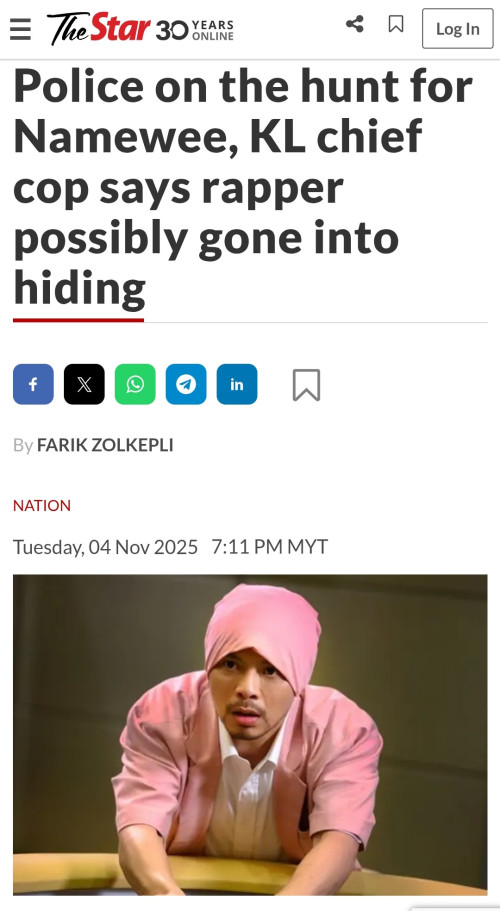Open author FARIK ZOLKEPLI profile link
This screenshot has height=911, width=500.
pos(105,445)
